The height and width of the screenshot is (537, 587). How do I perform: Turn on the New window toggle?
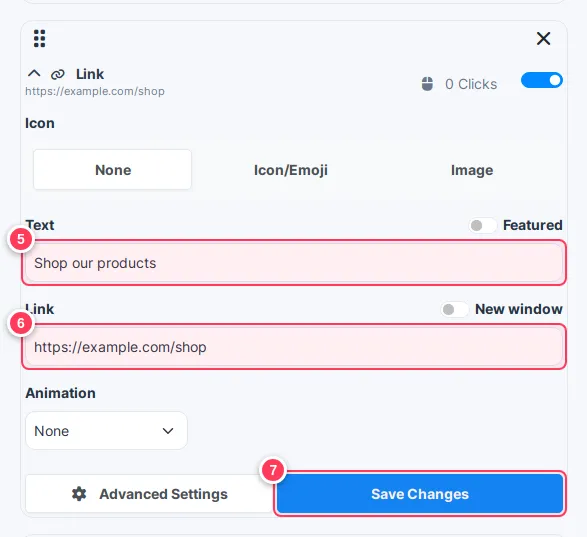[x=454, y=309]
